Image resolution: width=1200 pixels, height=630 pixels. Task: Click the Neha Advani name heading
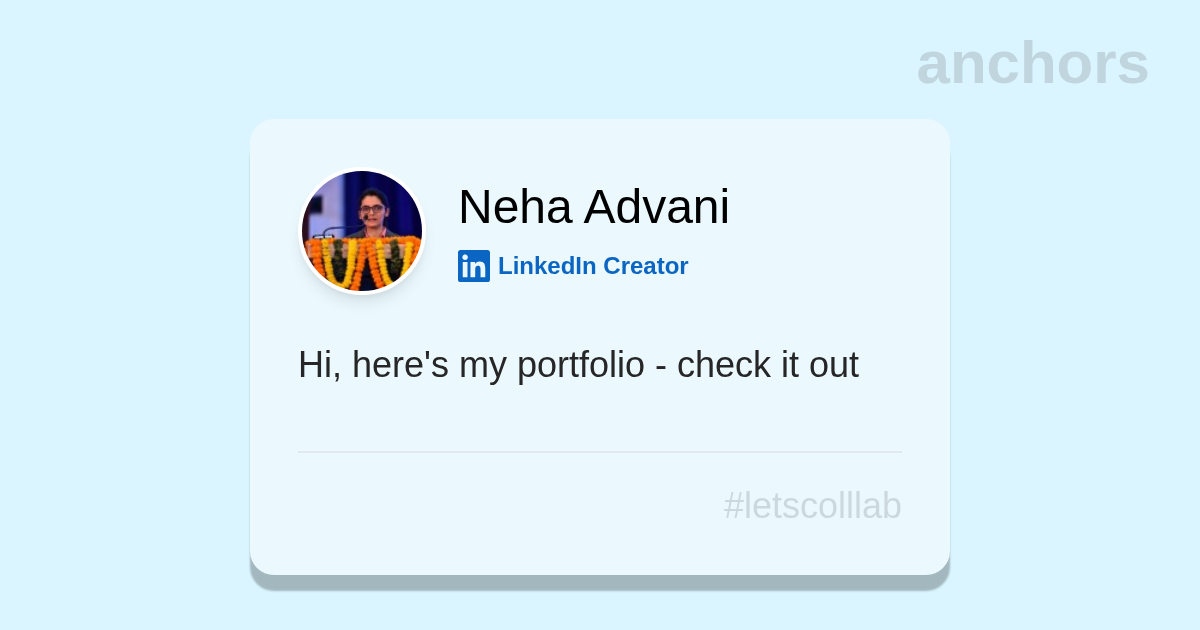click(593, 207)
